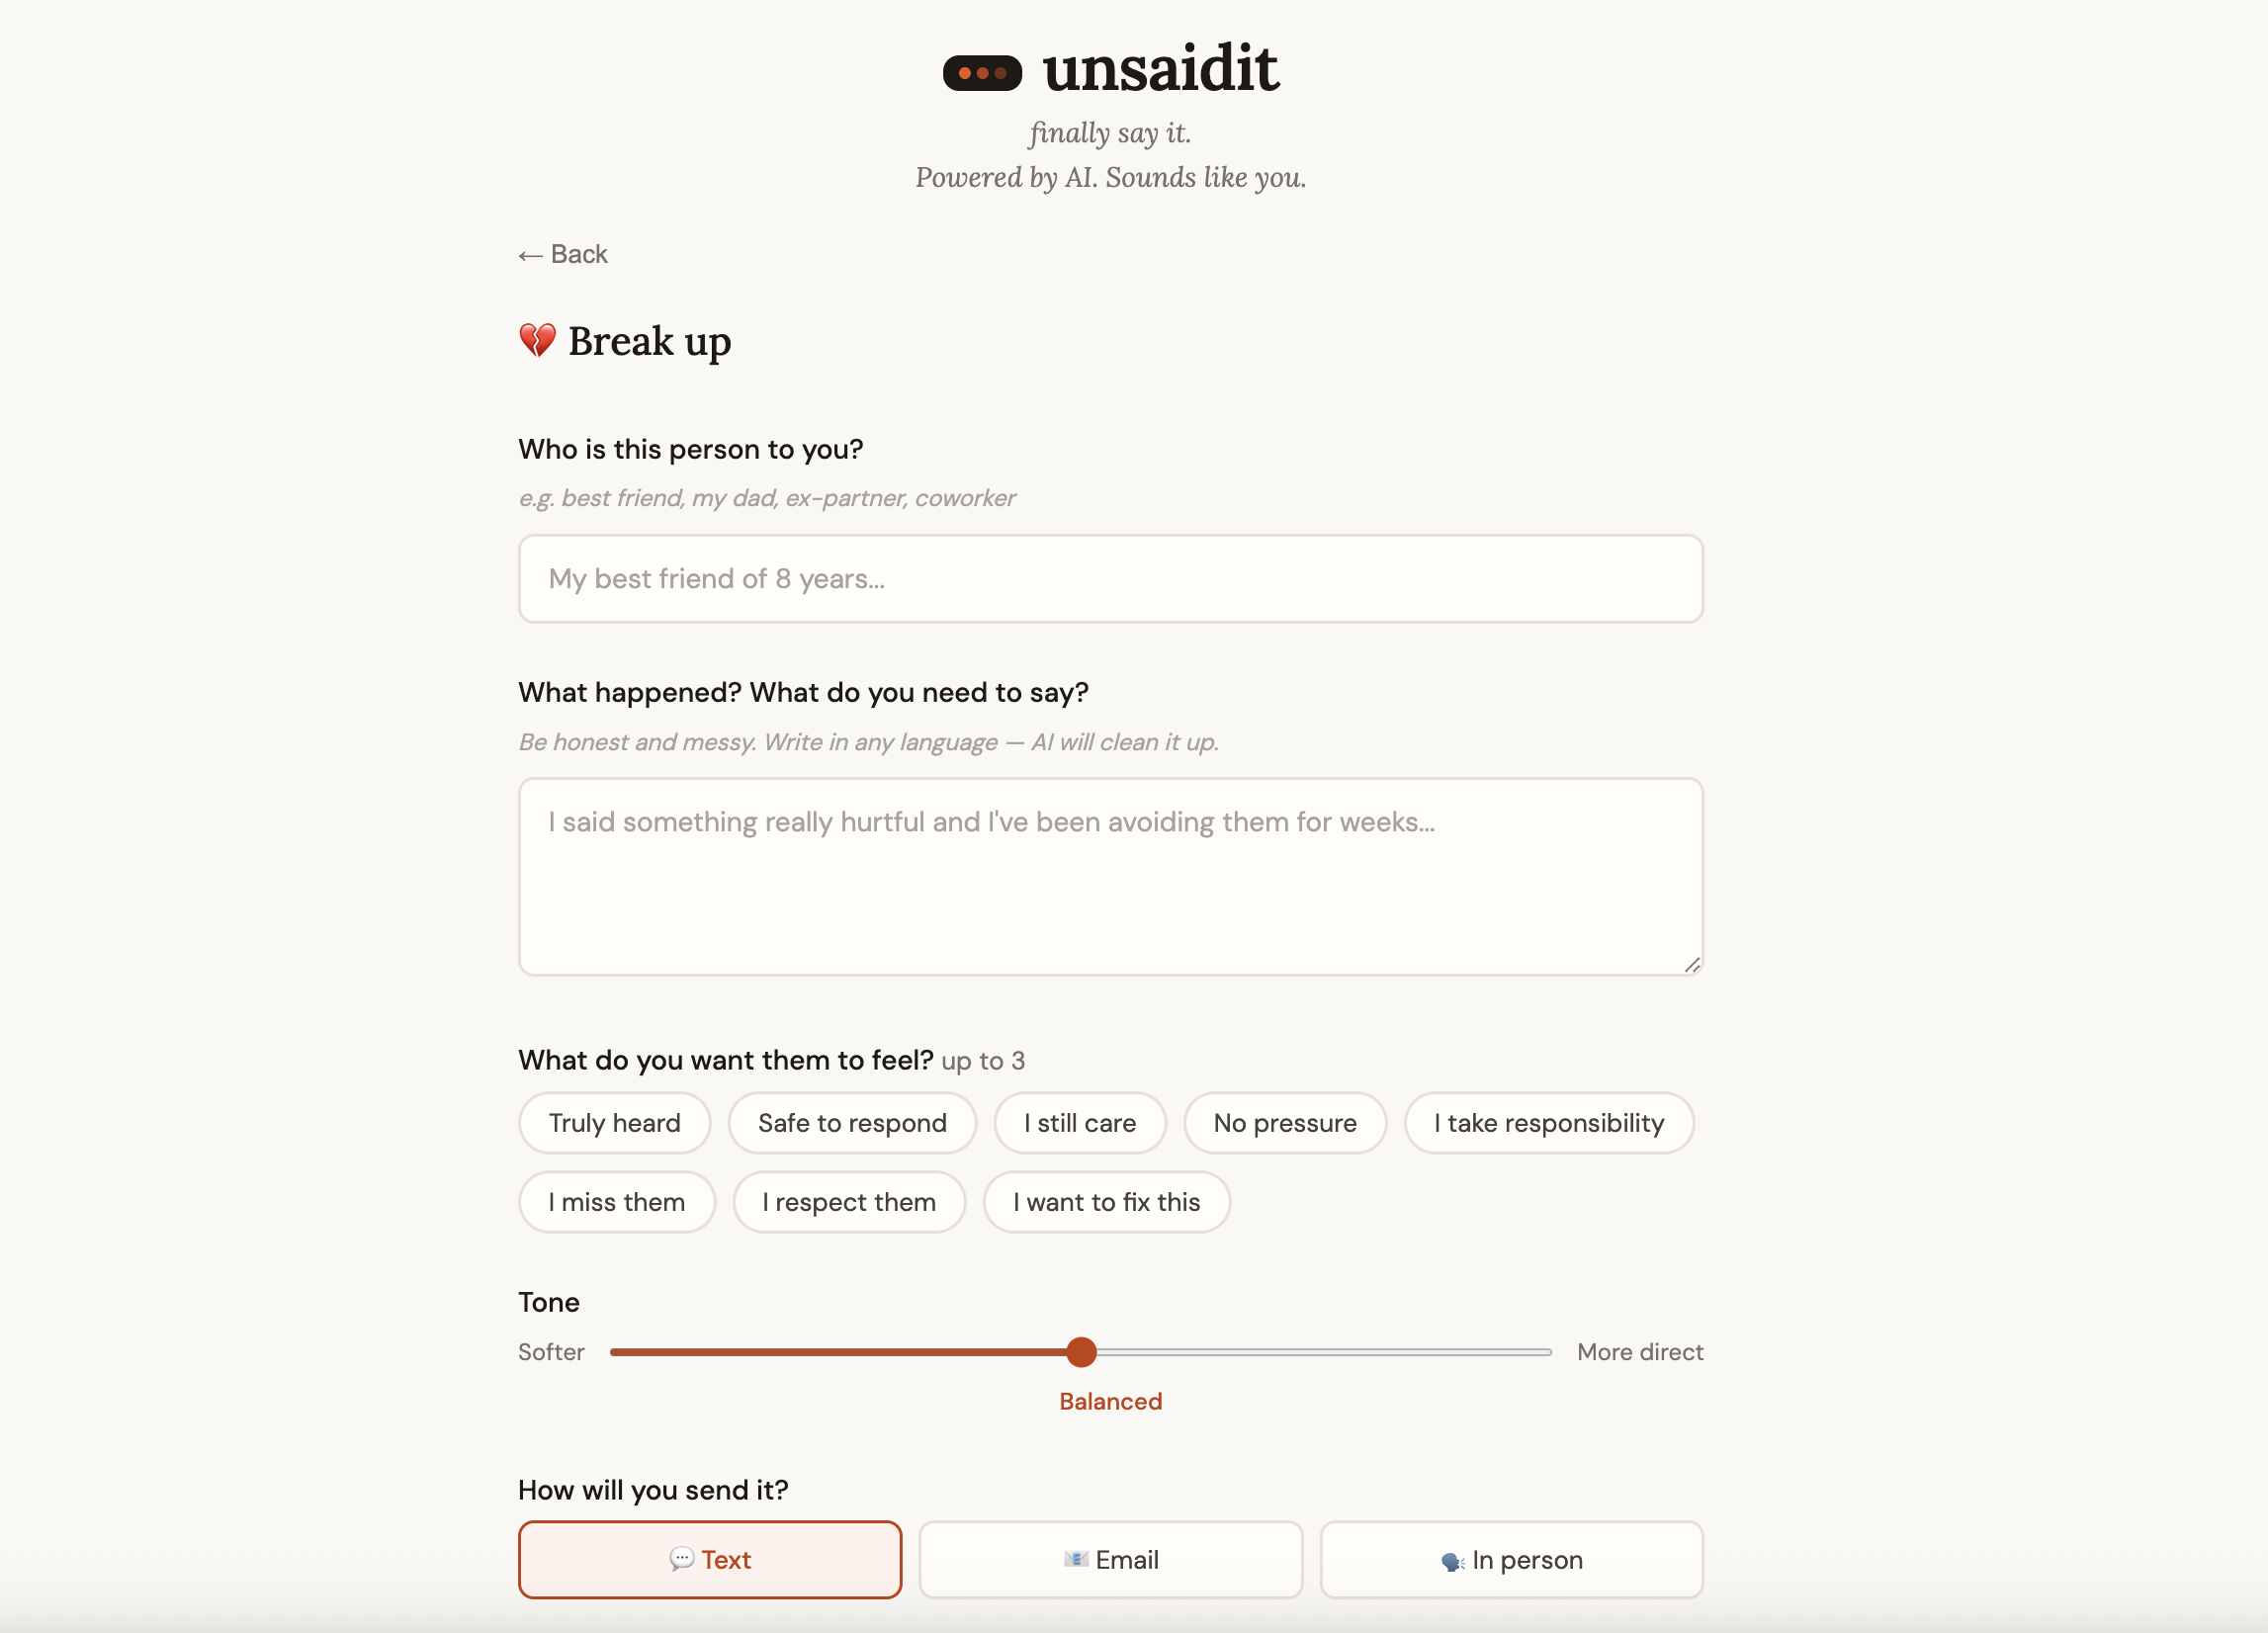Click the back arrow icon
This screenshot has width=2268, height=1633.
pyautogui.click(x=529, y=254)
